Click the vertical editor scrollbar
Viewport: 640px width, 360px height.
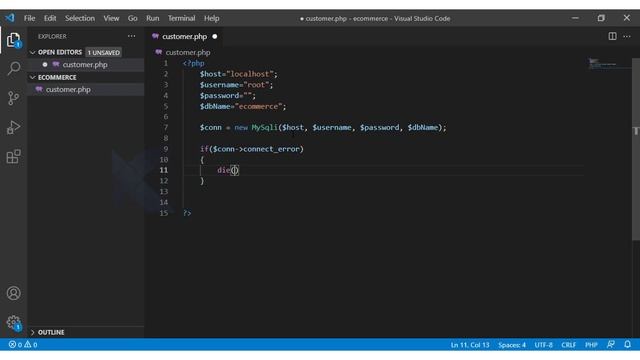point(636,149)
